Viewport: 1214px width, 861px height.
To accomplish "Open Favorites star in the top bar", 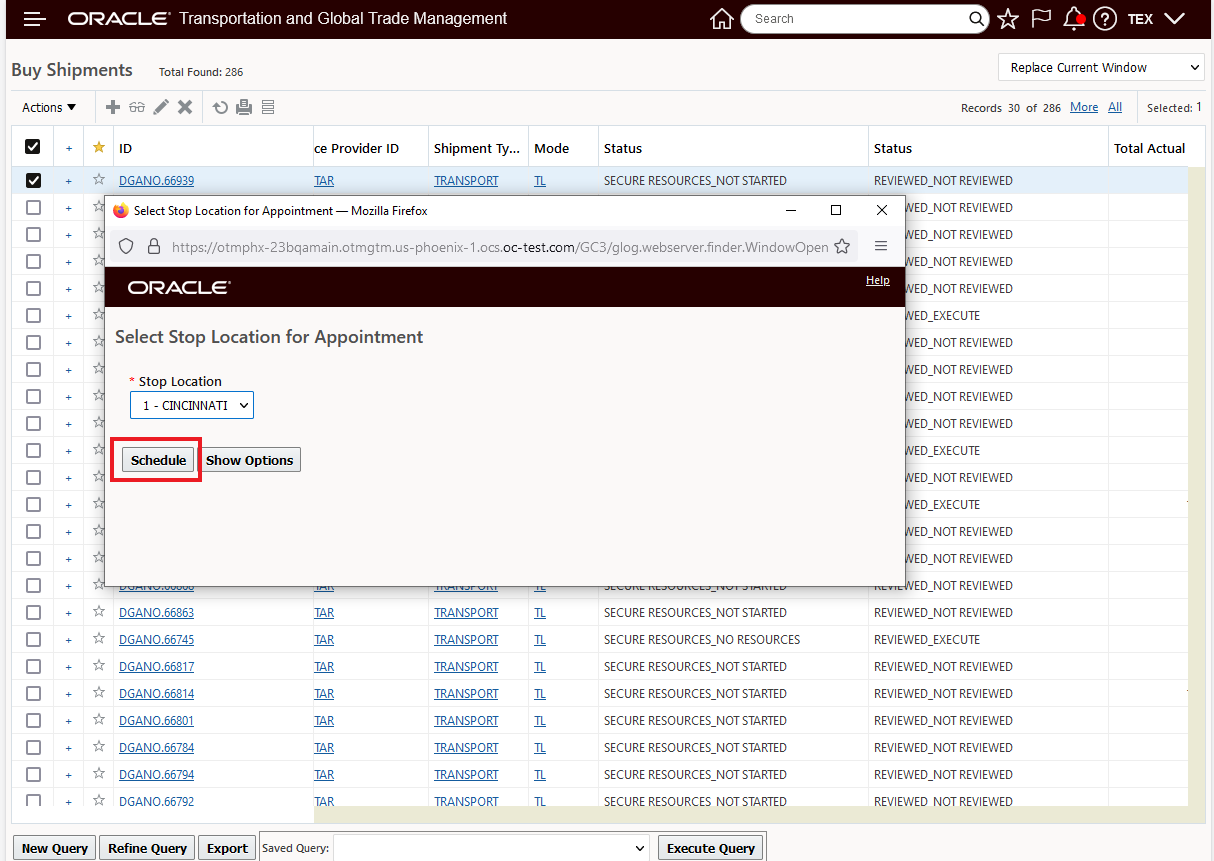I will (x=1008, y=19).
